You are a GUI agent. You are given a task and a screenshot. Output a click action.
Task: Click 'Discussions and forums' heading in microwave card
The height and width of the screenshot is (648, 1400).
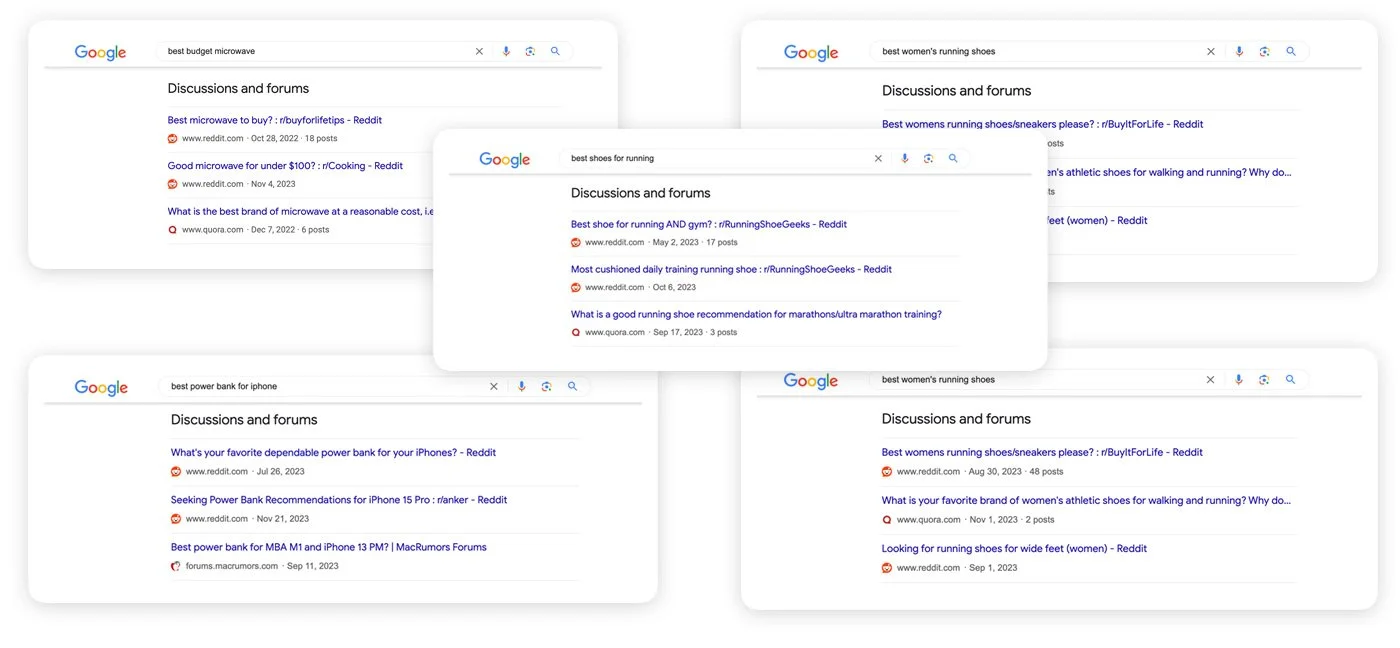tap(238, 88)
